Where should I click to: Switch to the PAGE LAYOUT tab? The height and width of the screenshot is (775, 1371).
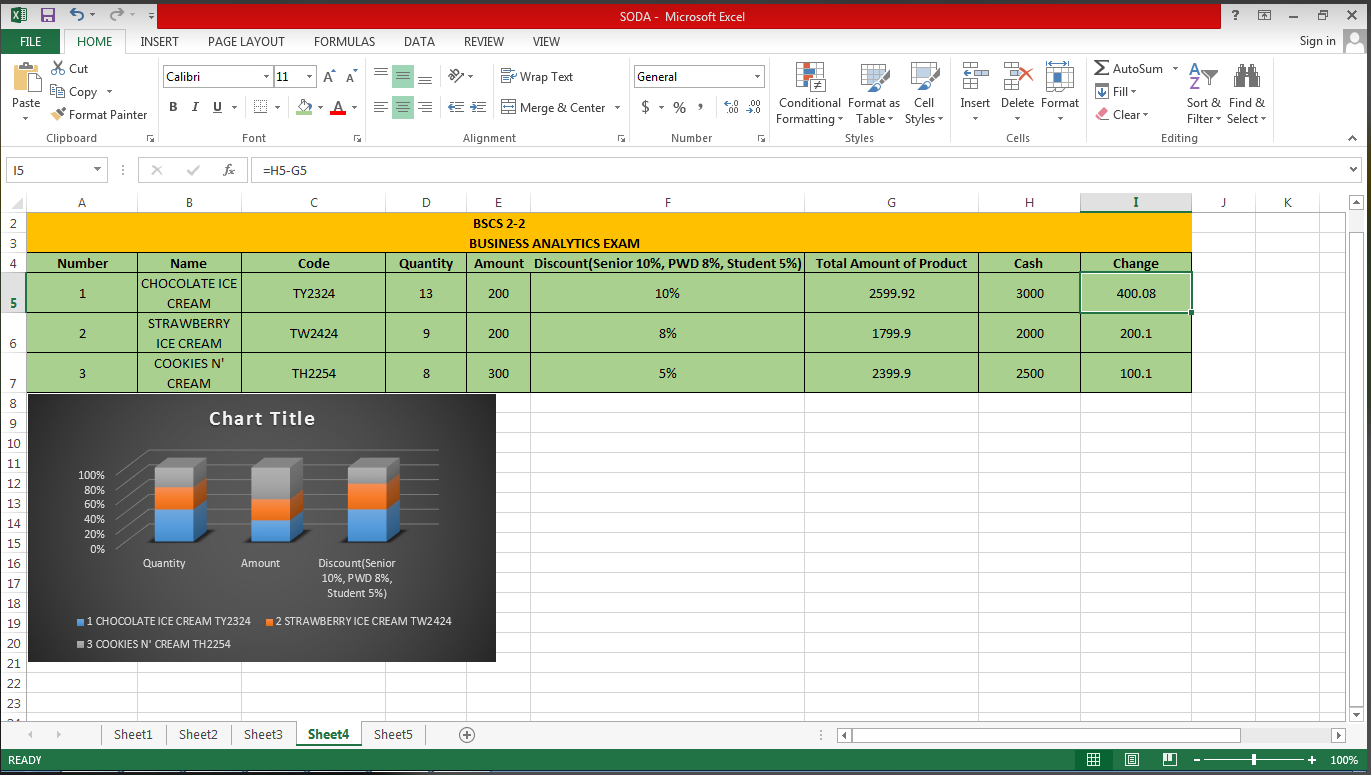[x=246, y=41]
